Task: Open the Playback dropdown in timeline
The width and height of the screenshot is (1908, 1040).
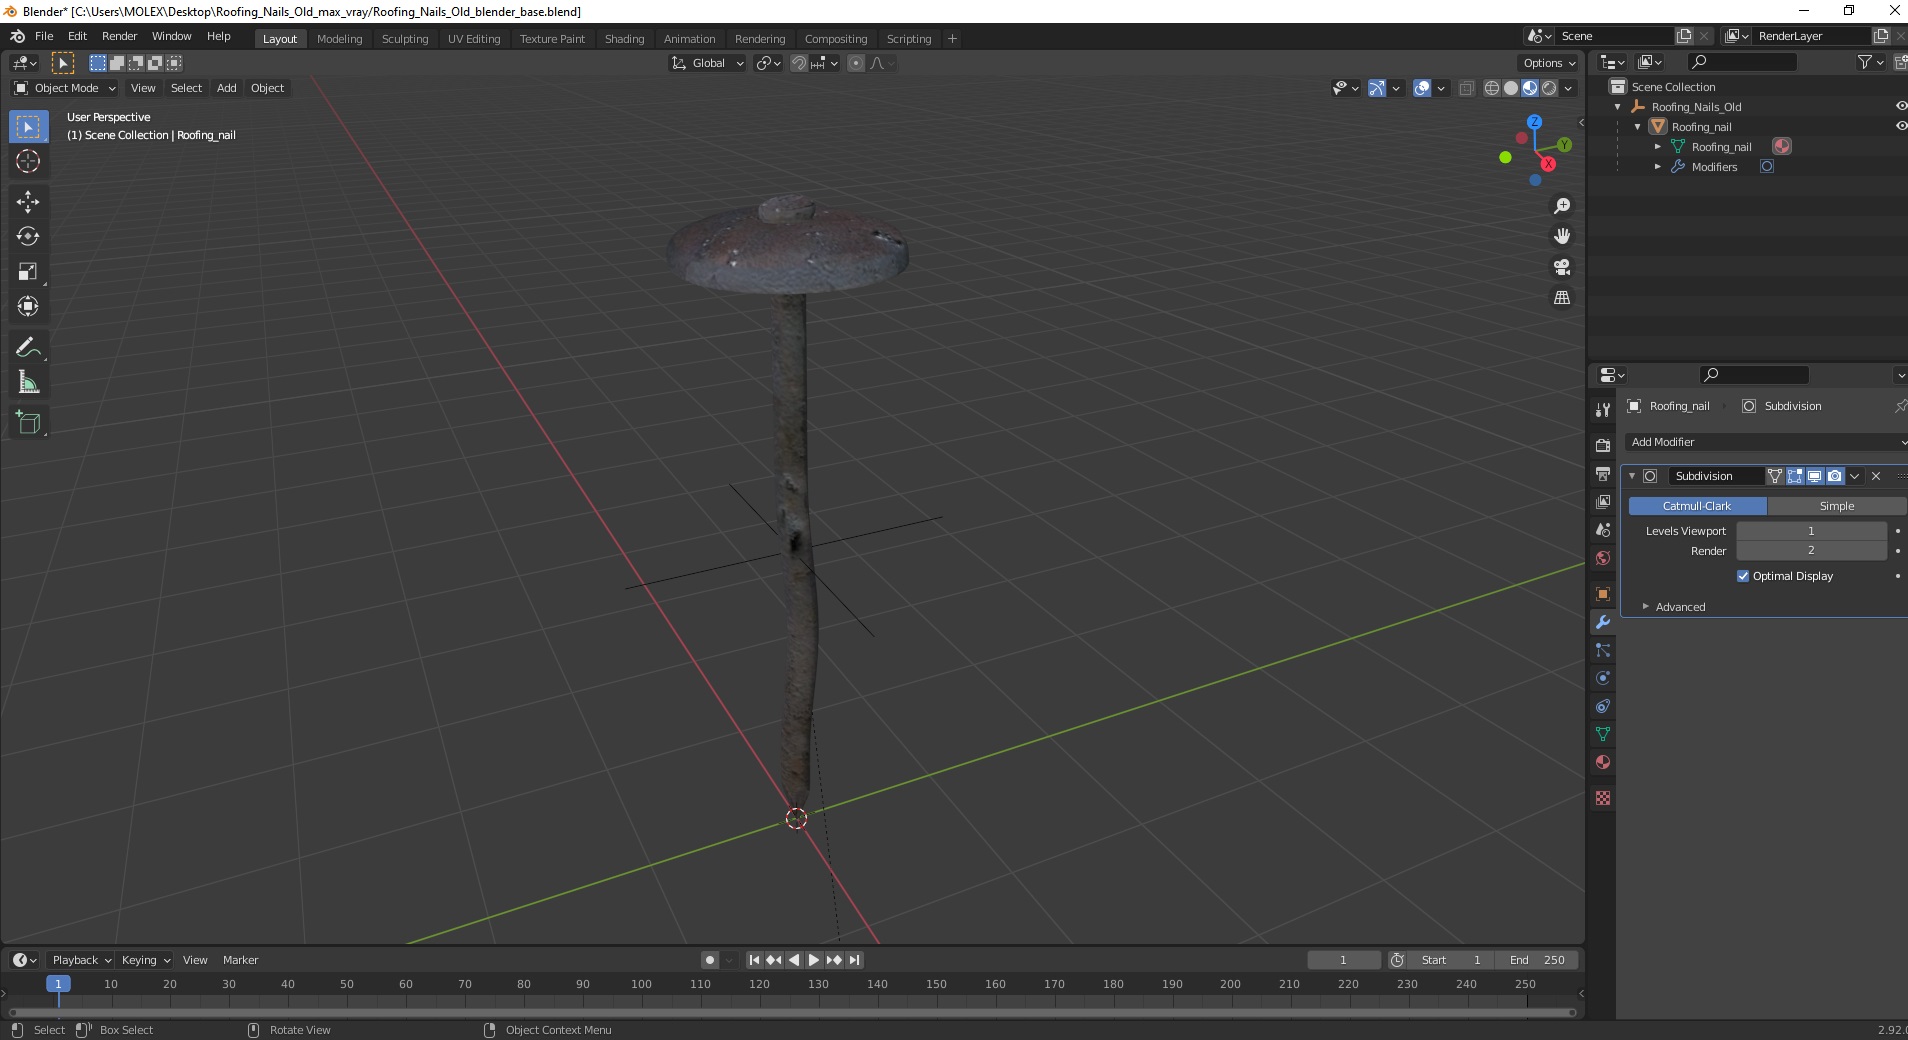Action: coord(81,960)
